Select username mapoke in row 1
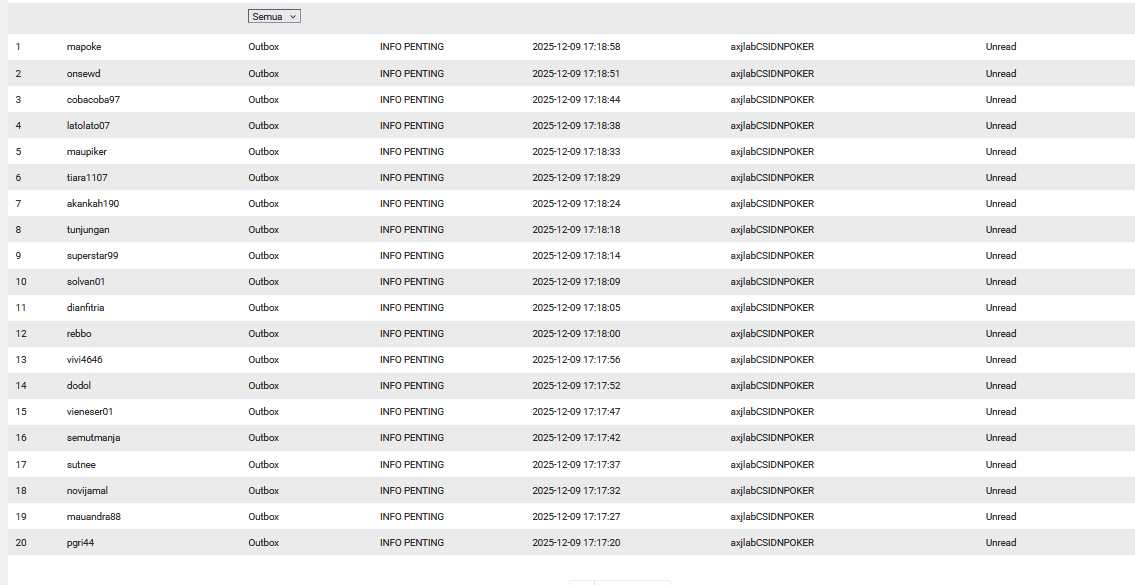 tap(84, 47)
